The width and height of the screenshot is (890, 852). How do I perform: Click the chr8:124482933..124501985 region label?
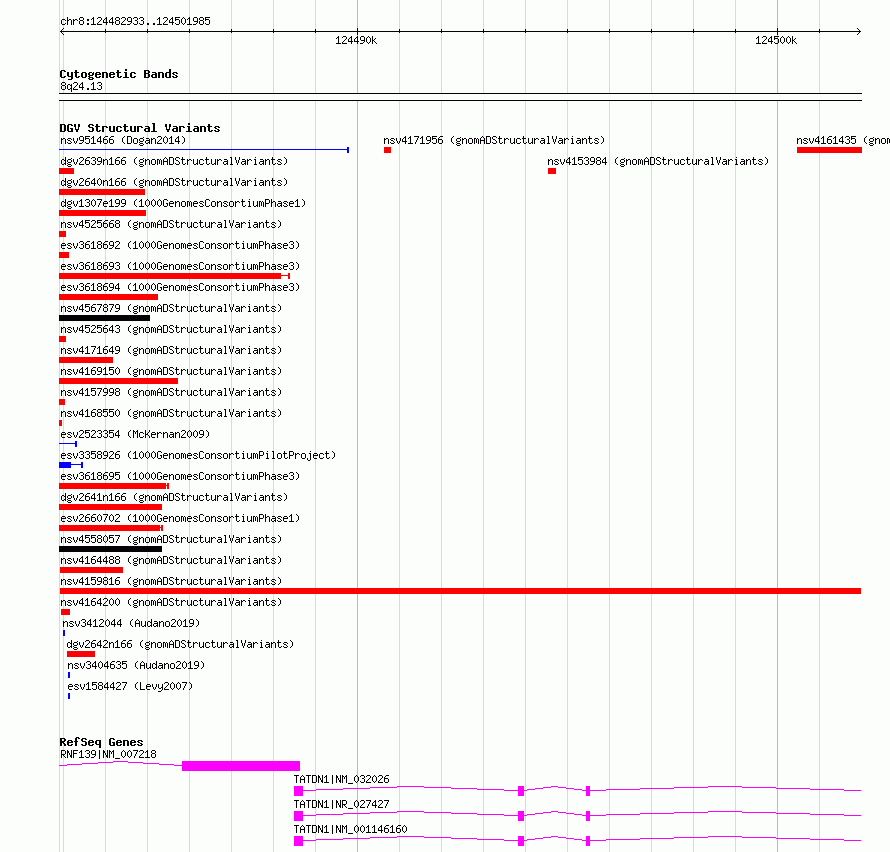(x=135, y=21)
